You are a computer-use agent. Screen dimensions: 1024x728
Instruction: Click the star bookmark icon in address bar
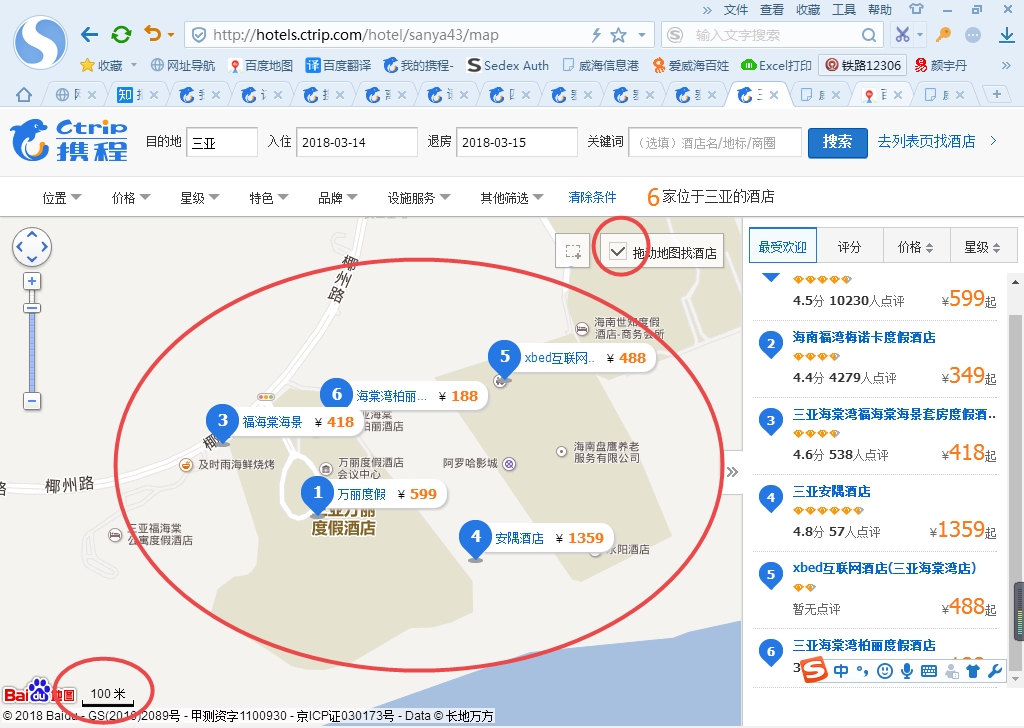coord(618,35)
